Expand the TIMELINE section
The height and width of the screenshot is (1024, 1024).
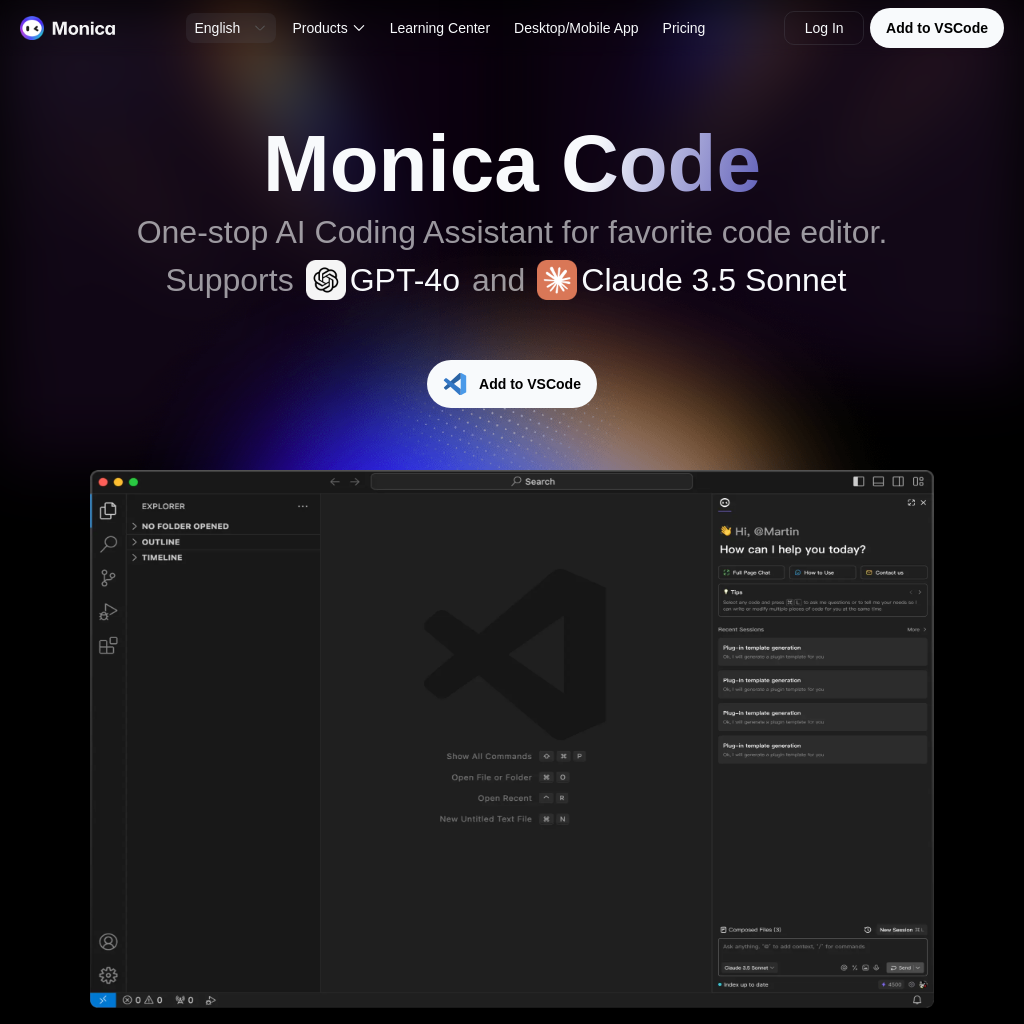pos(223,558)
